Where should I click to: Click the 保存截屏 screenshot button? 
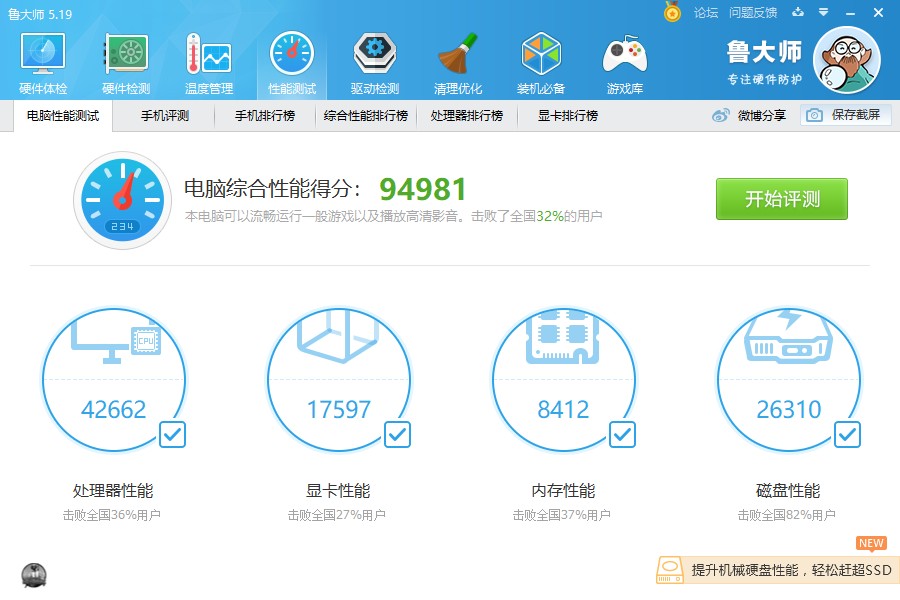(846, 115)
